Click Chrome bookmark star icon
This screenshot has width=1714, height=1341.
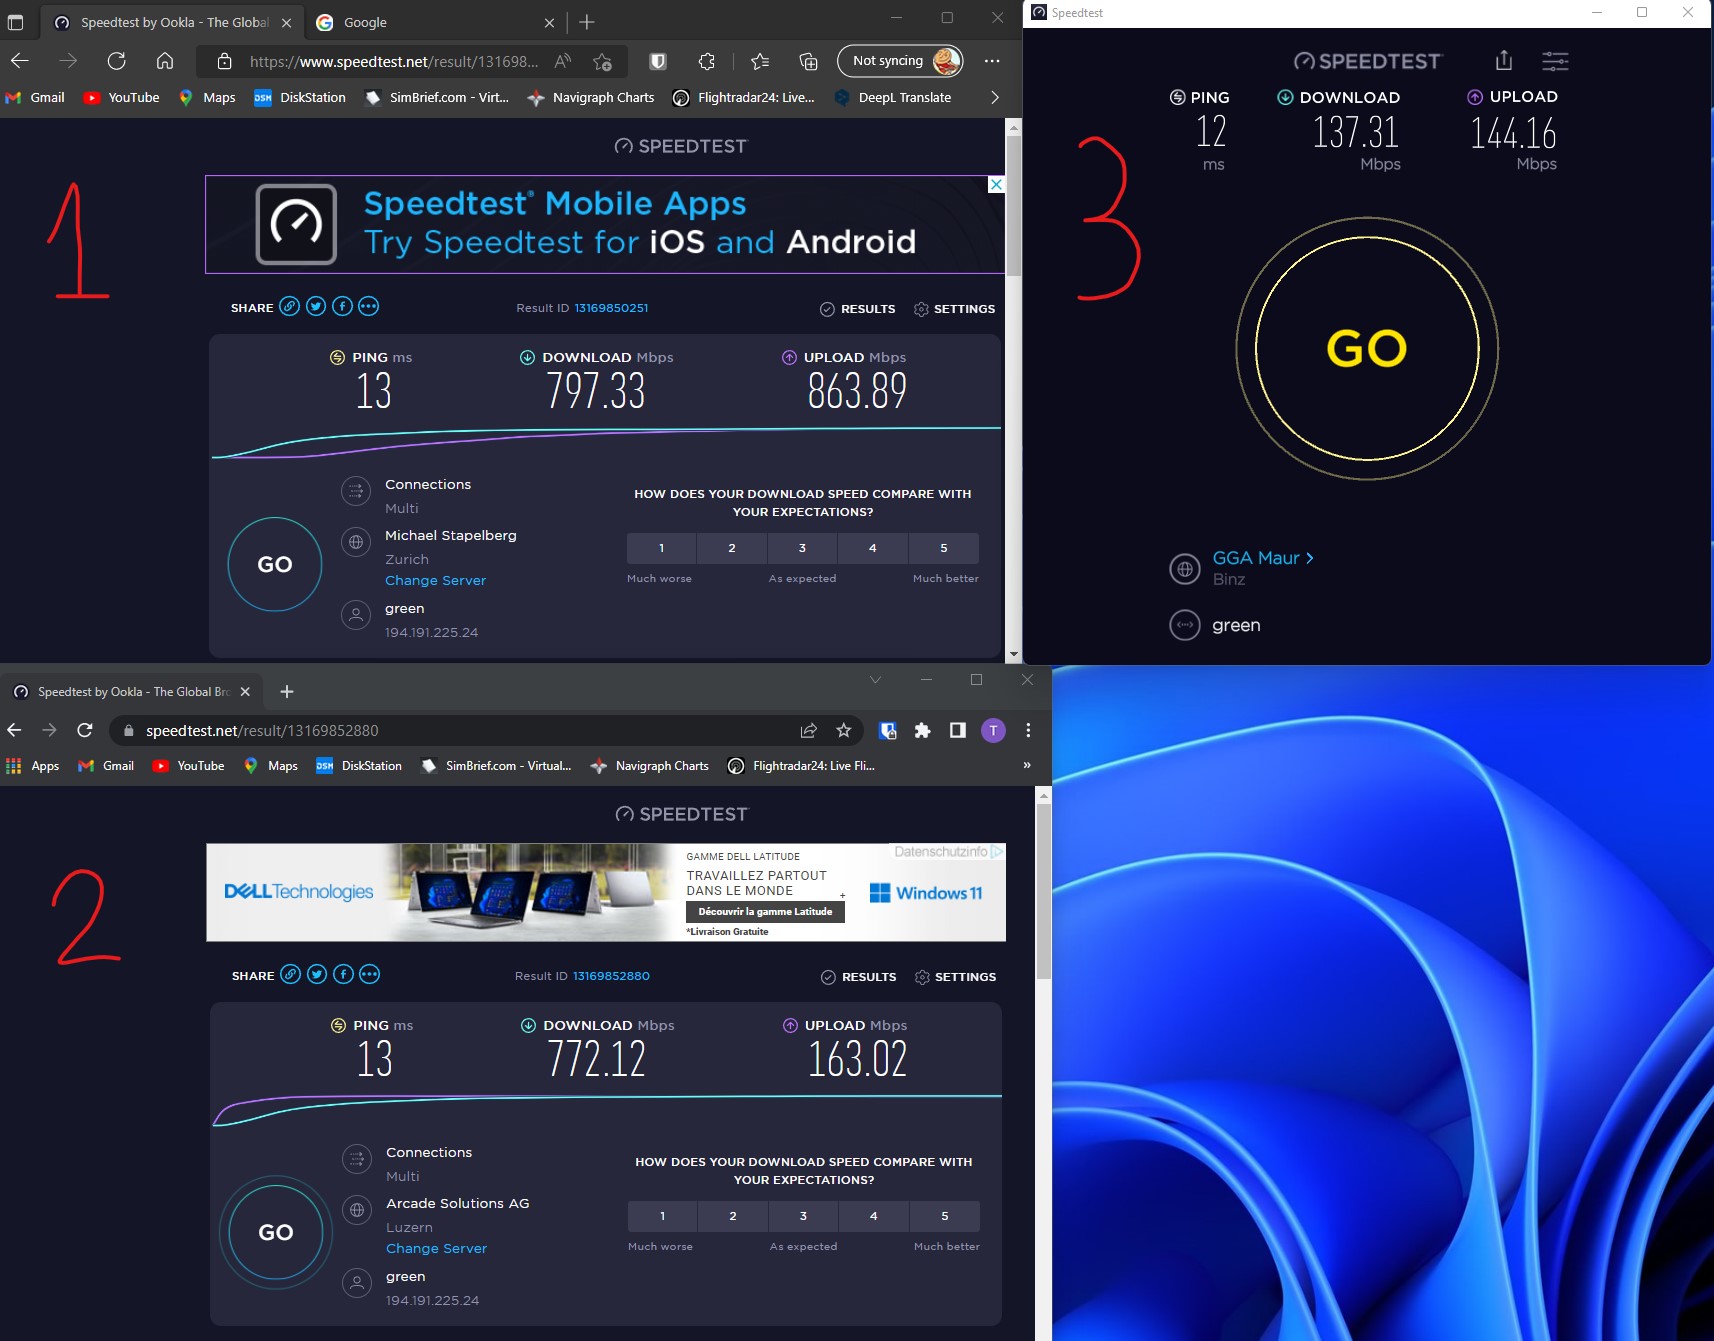click(844, 731)
